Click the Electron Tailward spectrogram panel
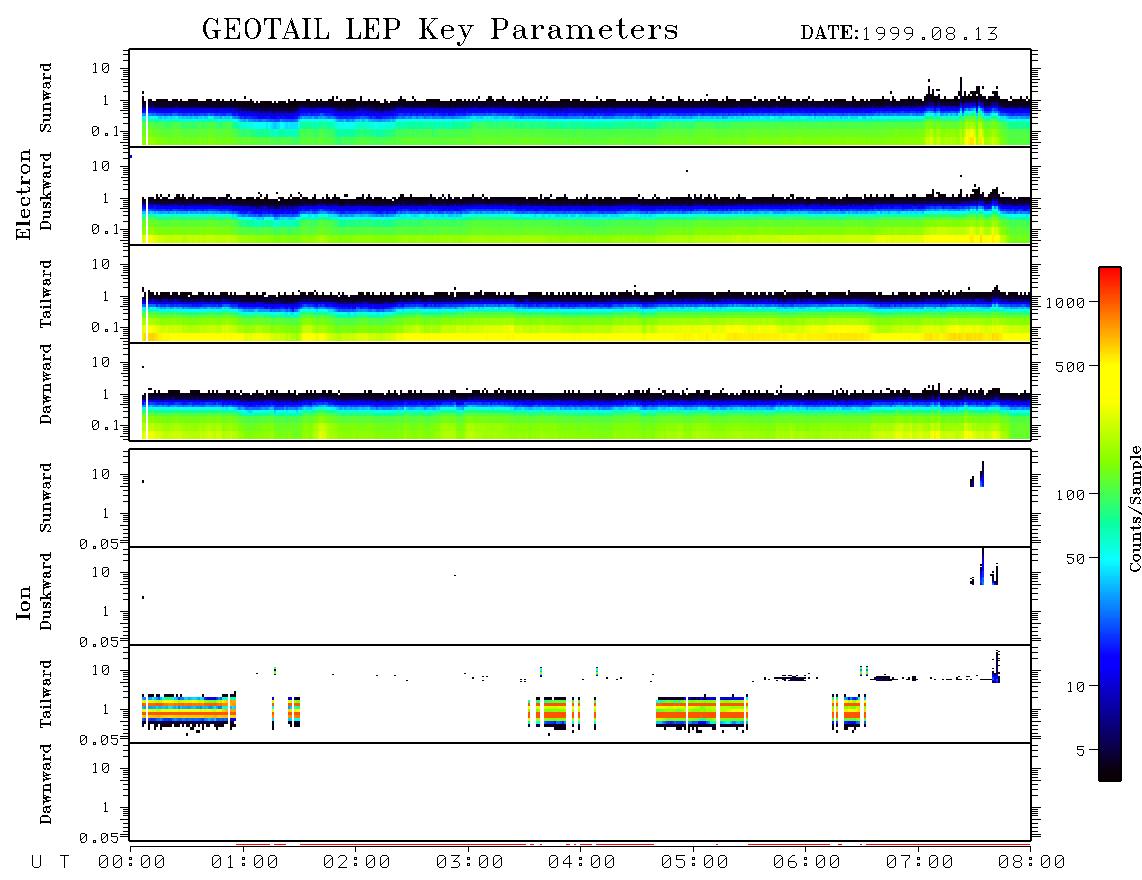This screenshot has width=1142, height=880. tap(580, 294)
